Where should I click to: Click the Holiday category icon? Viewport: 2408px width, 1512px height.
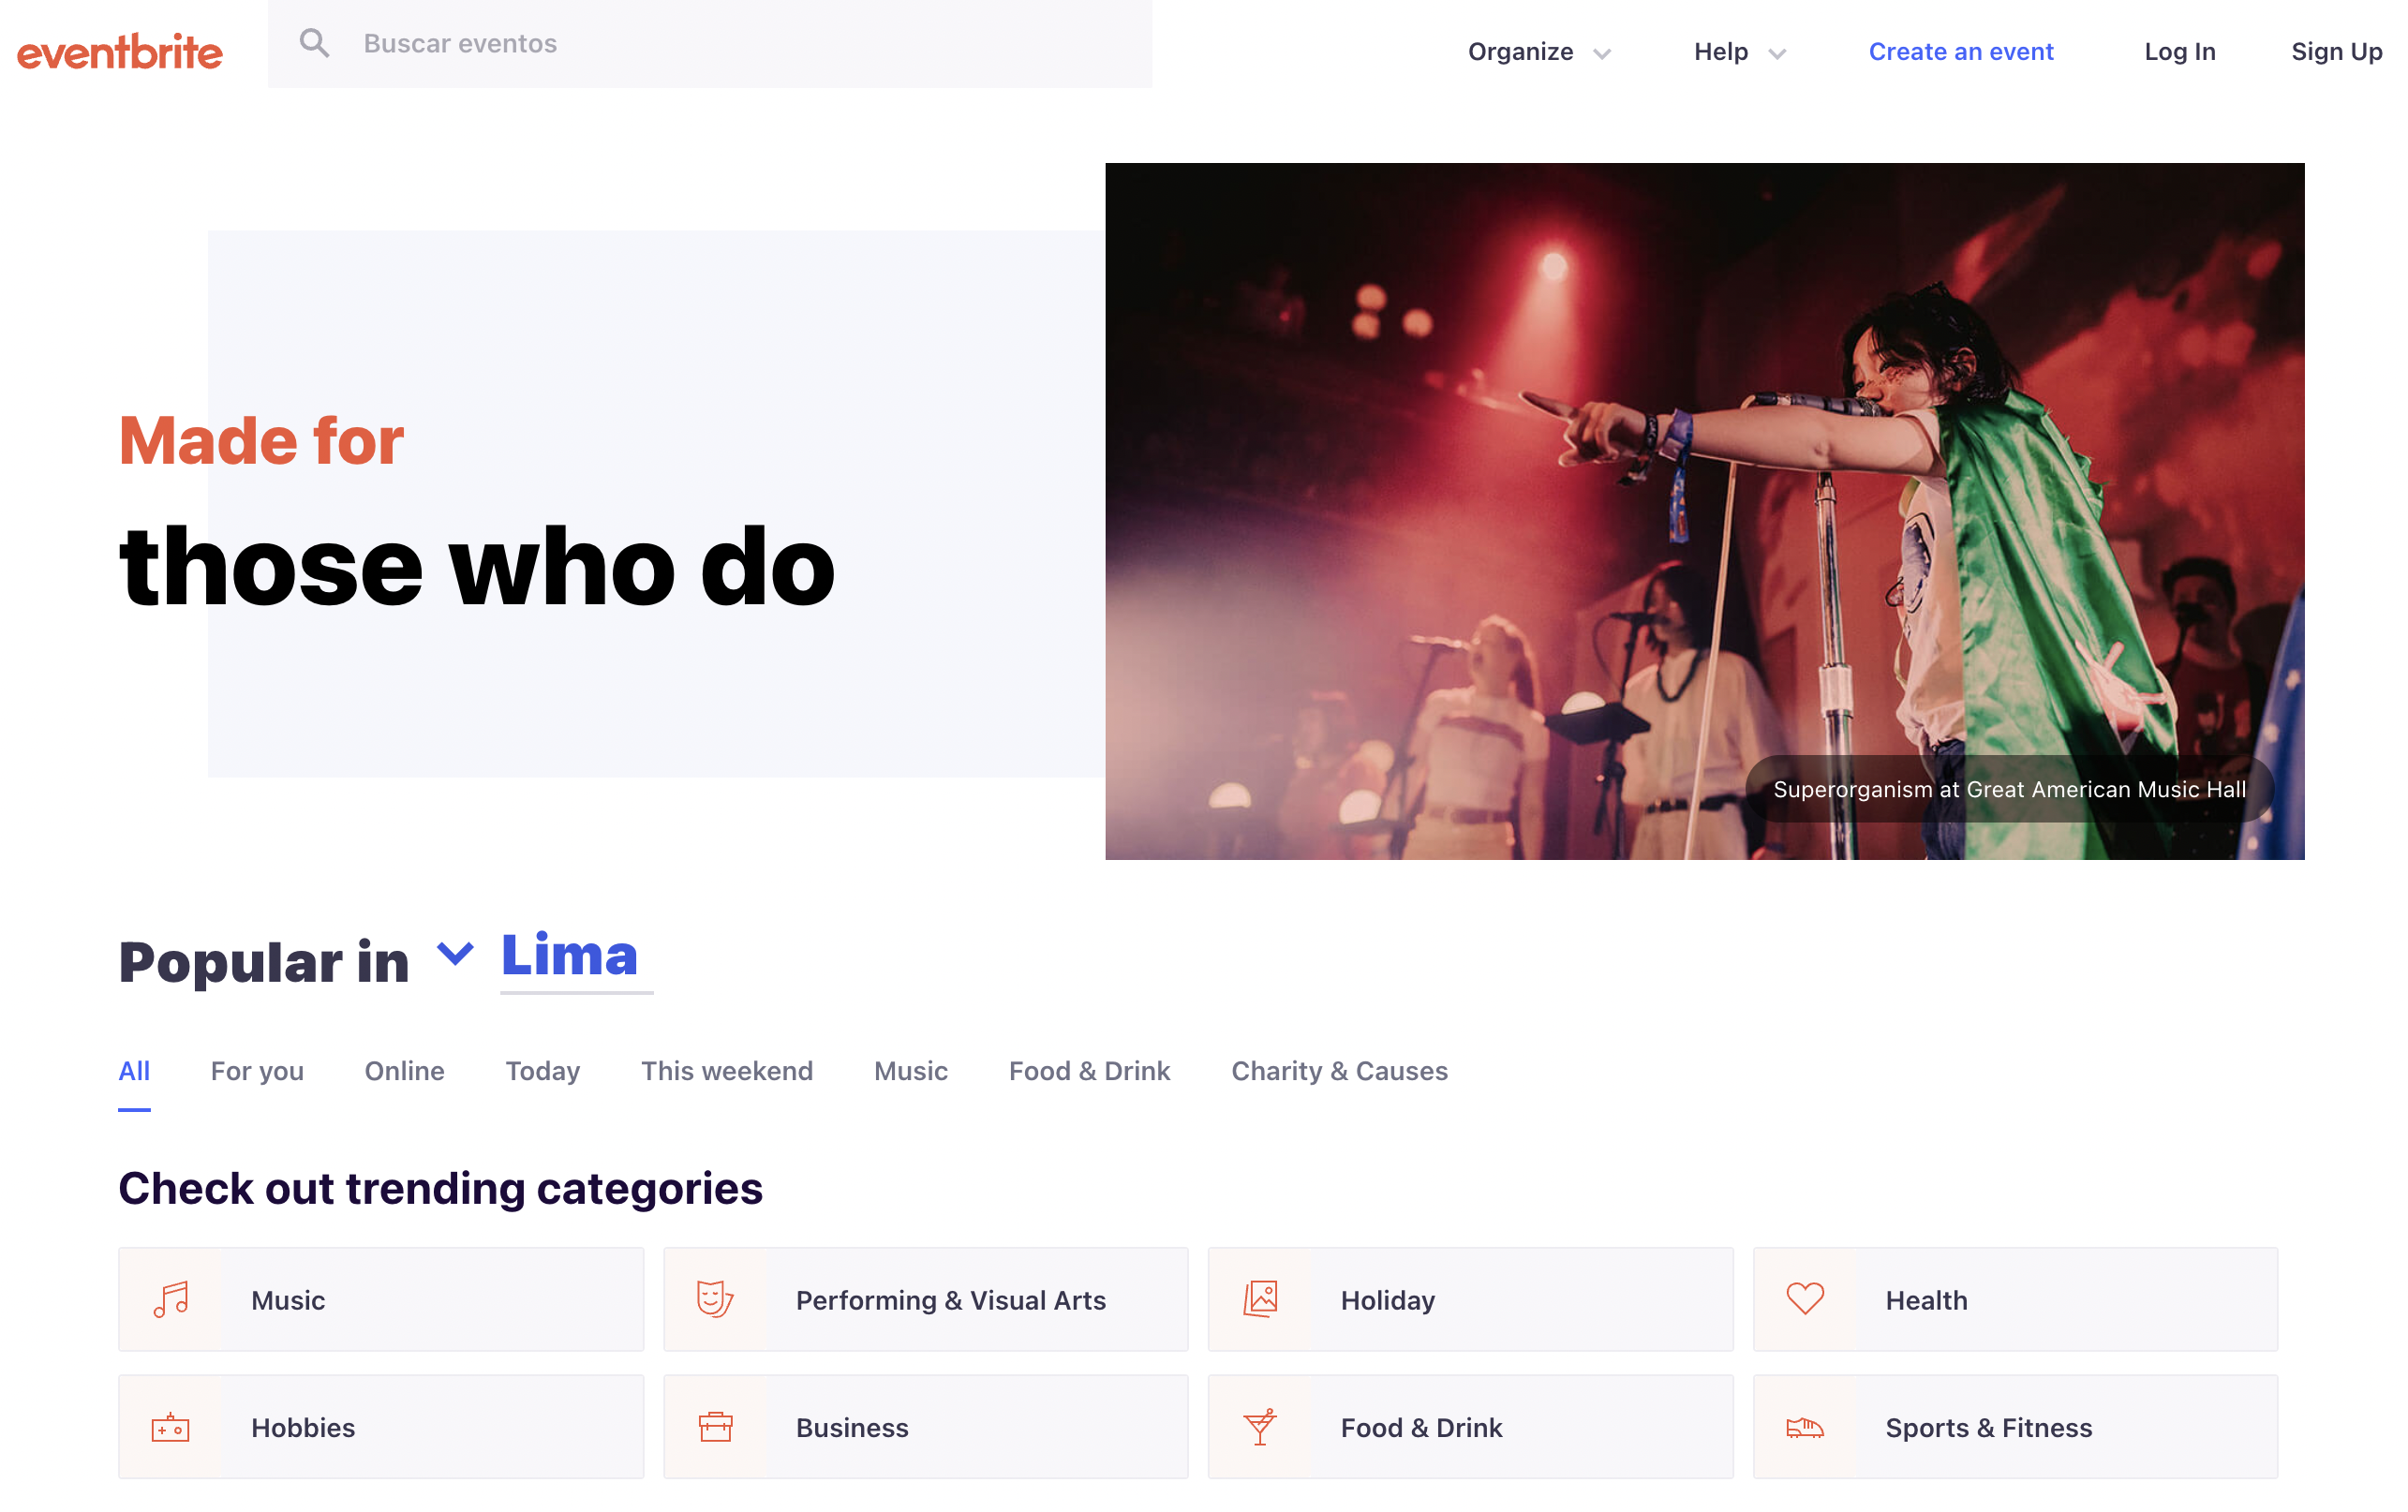coord(1261,1299)
